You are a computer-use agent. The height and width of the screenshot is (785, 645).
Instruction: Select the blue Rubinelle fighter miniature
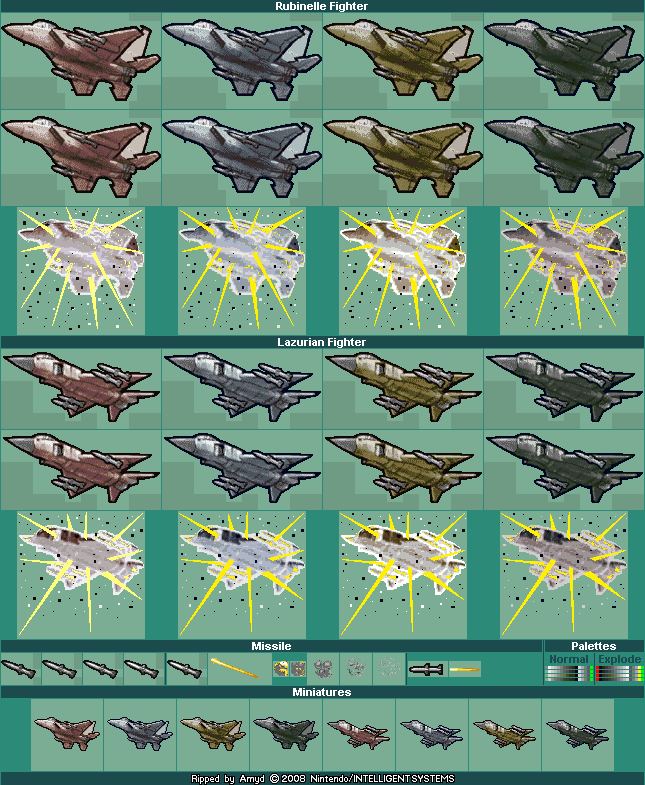click(x=140, y=733)
